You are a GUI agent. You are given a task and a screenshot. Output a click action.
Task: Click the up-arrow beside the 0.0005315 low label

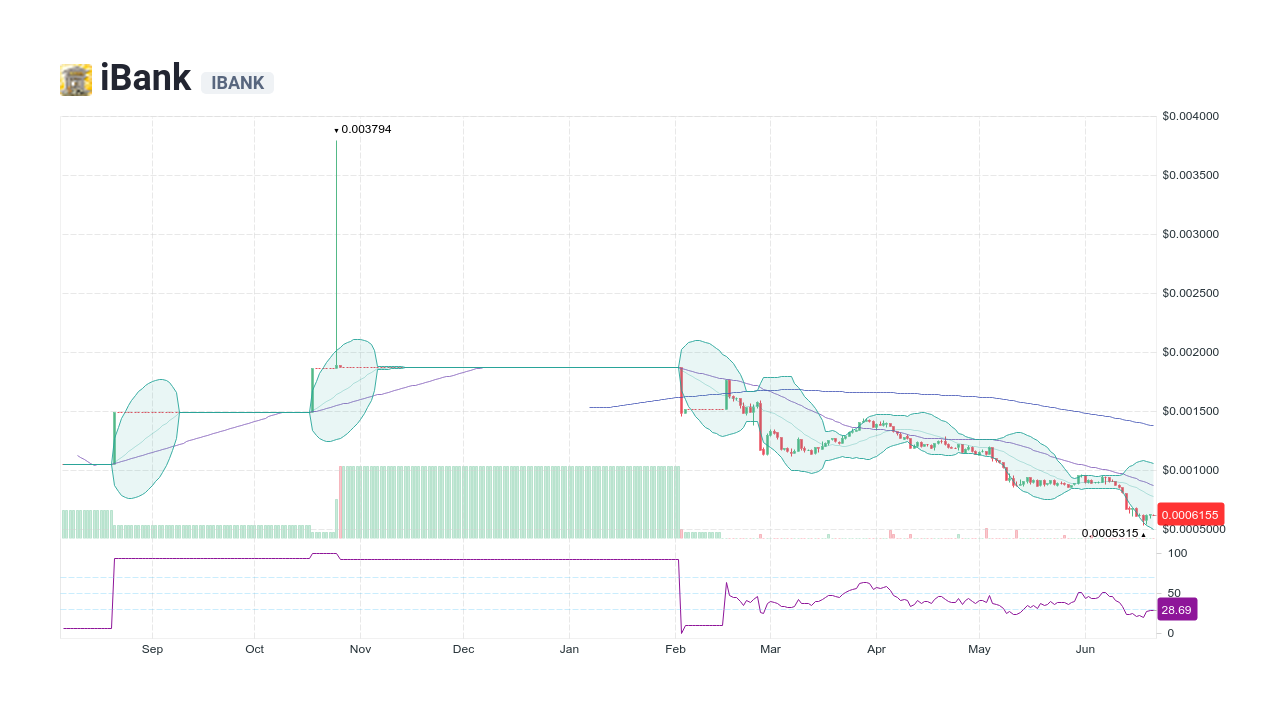pos(1144,534)
